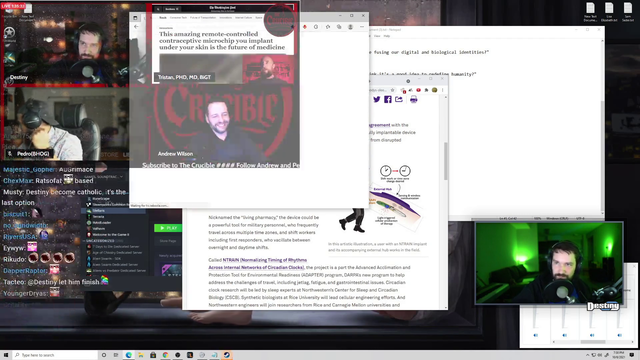Open the 'agreement' link in the article
This screenshot has width=640, height=360.
click(379, 125)
